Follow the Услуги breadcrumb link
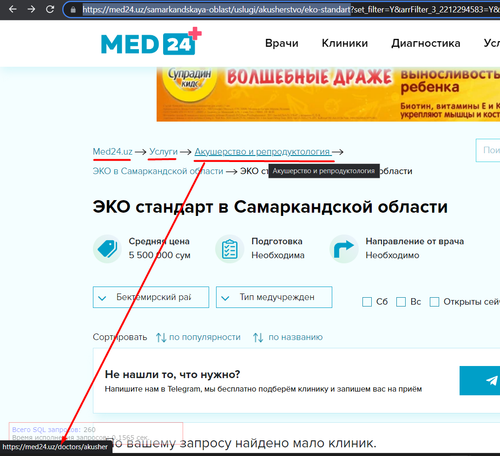Image resolution: width=500 pixels, height=456 pixels. click(163, 152)
